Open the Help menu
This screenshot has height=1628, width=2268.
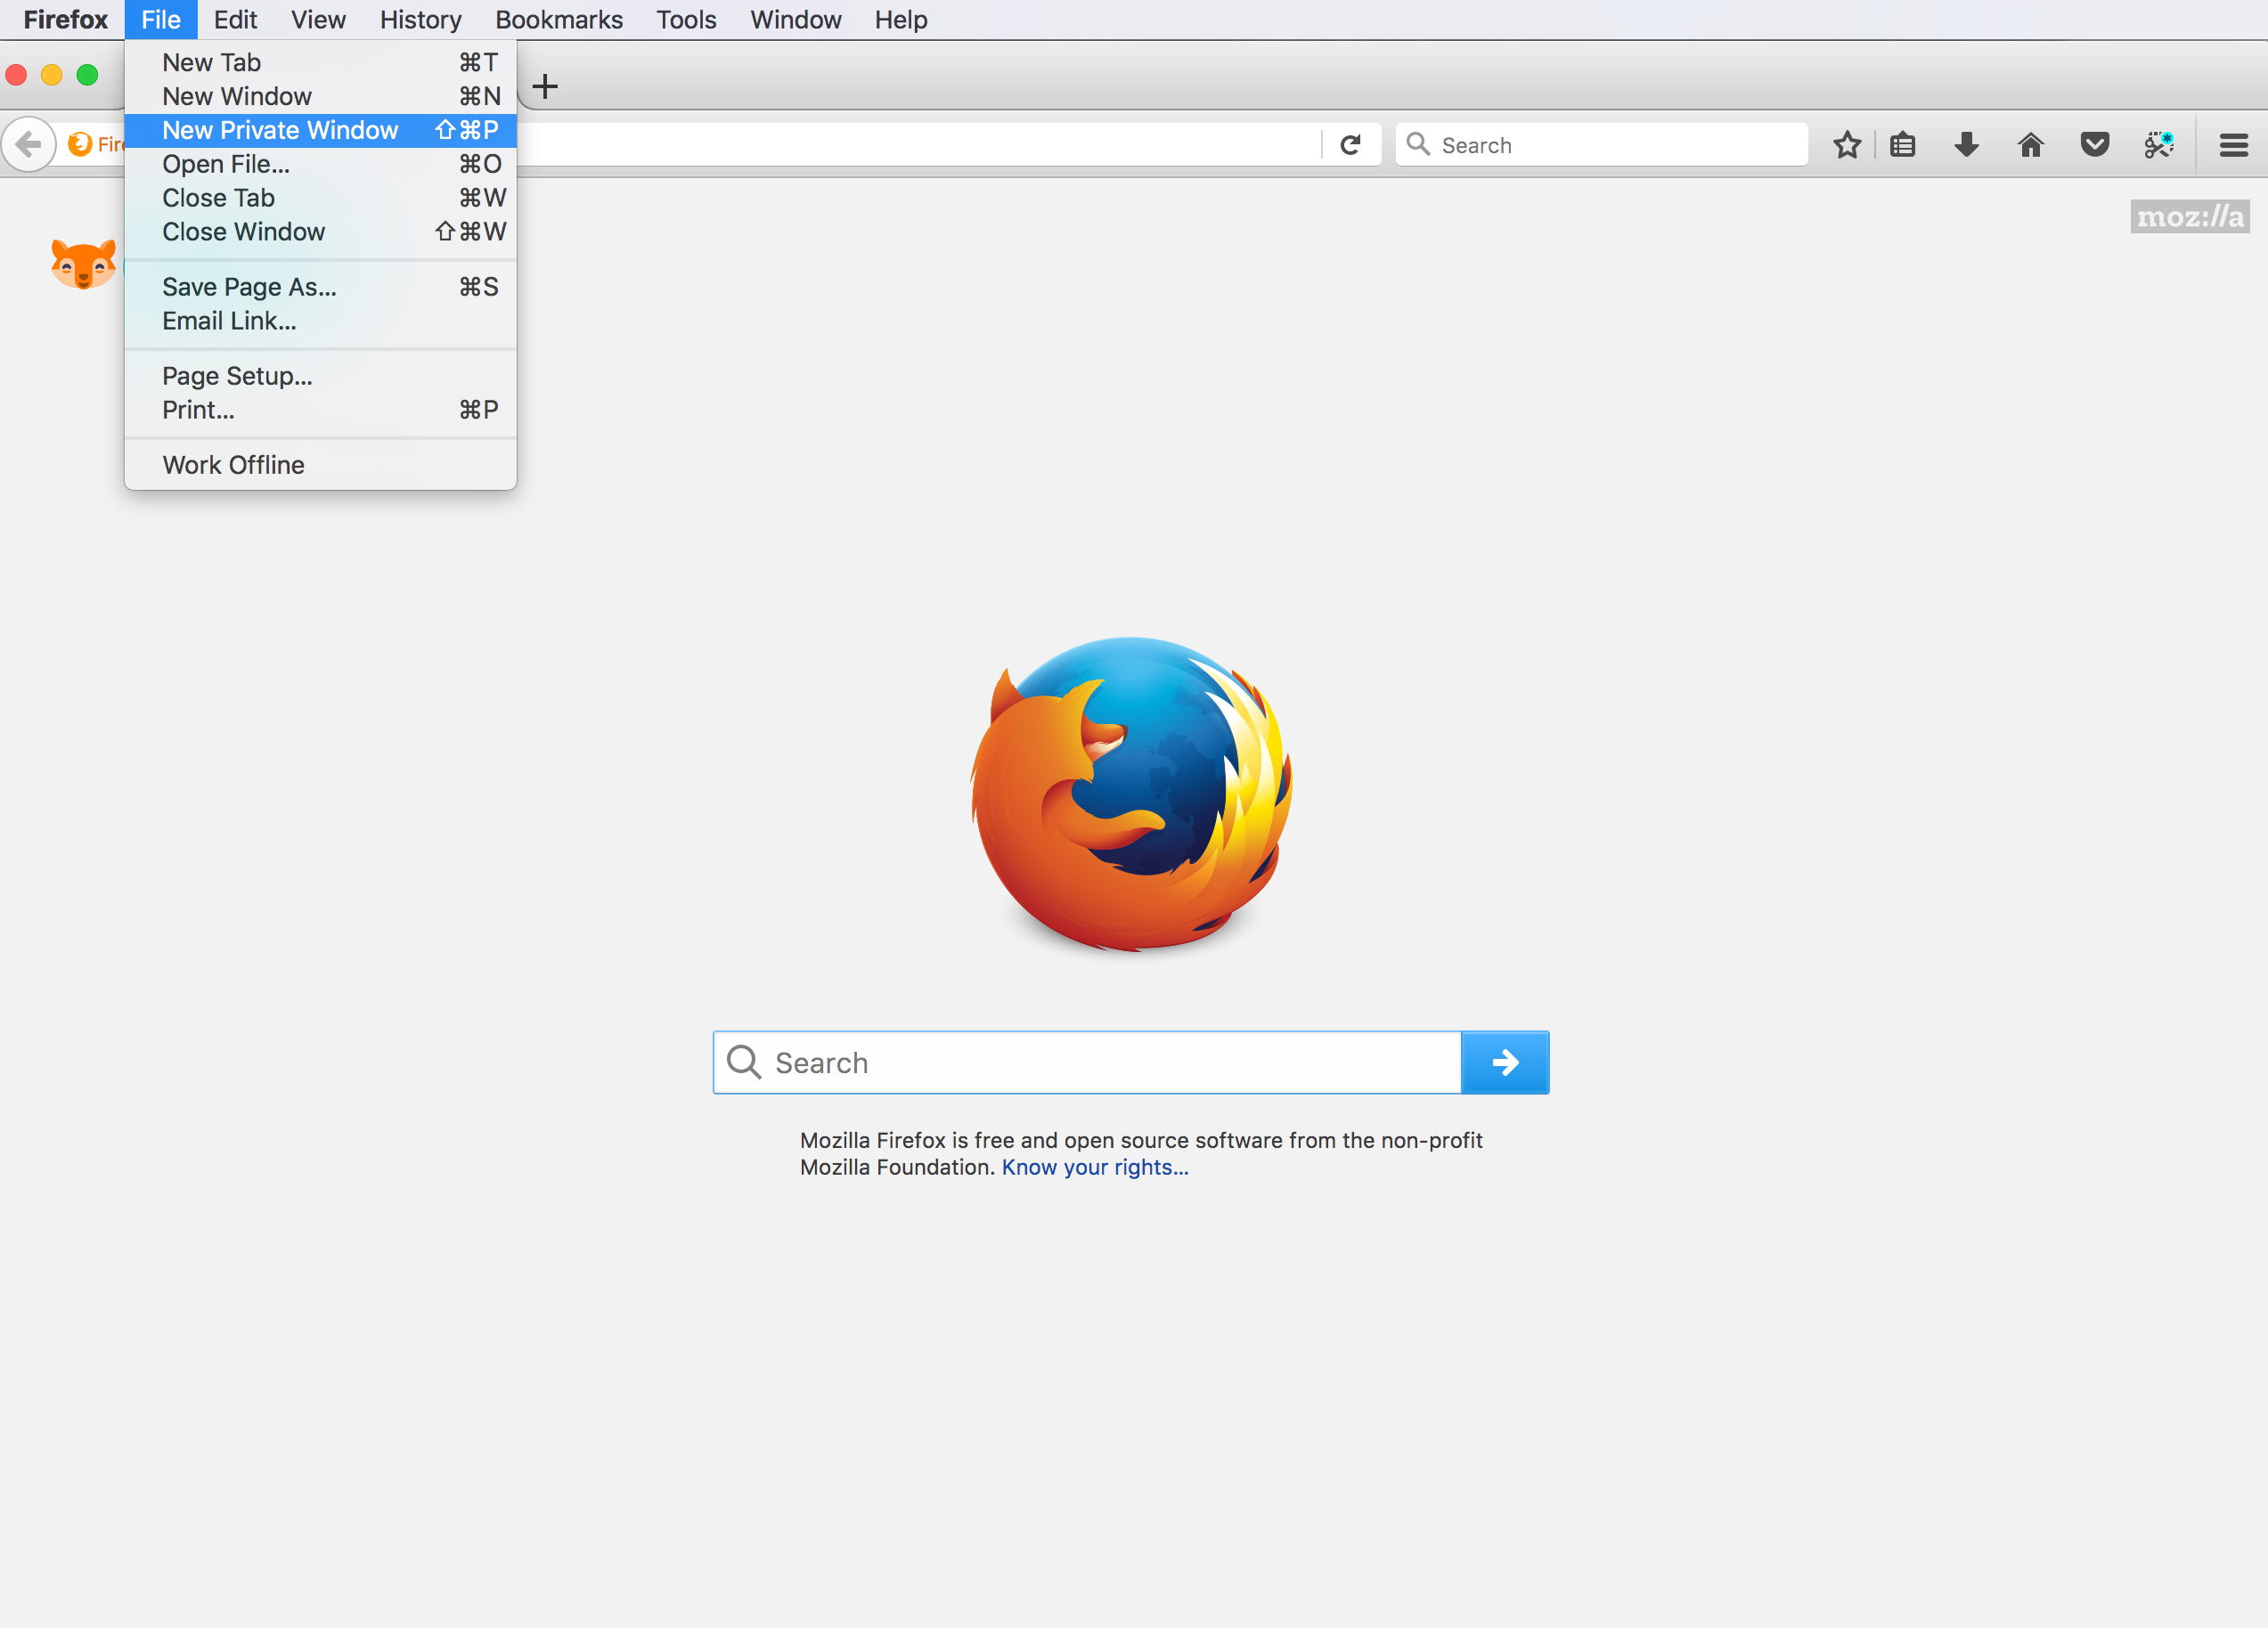coord(901,20)
